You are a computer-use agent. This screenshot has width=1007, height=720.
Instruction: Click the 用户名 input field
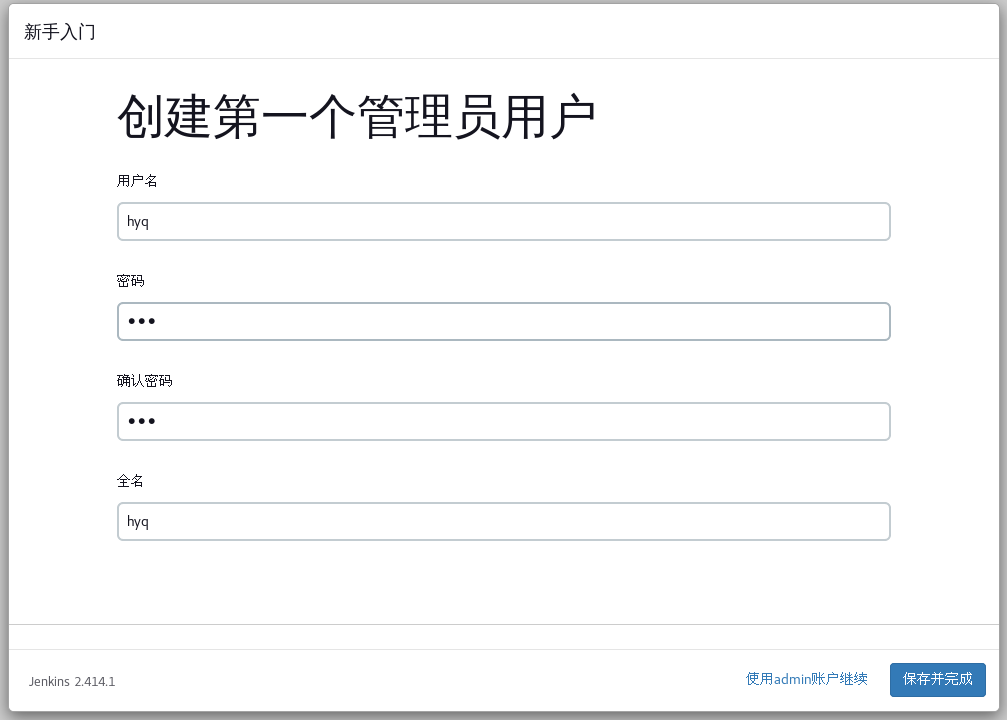[x=504, y=222]
